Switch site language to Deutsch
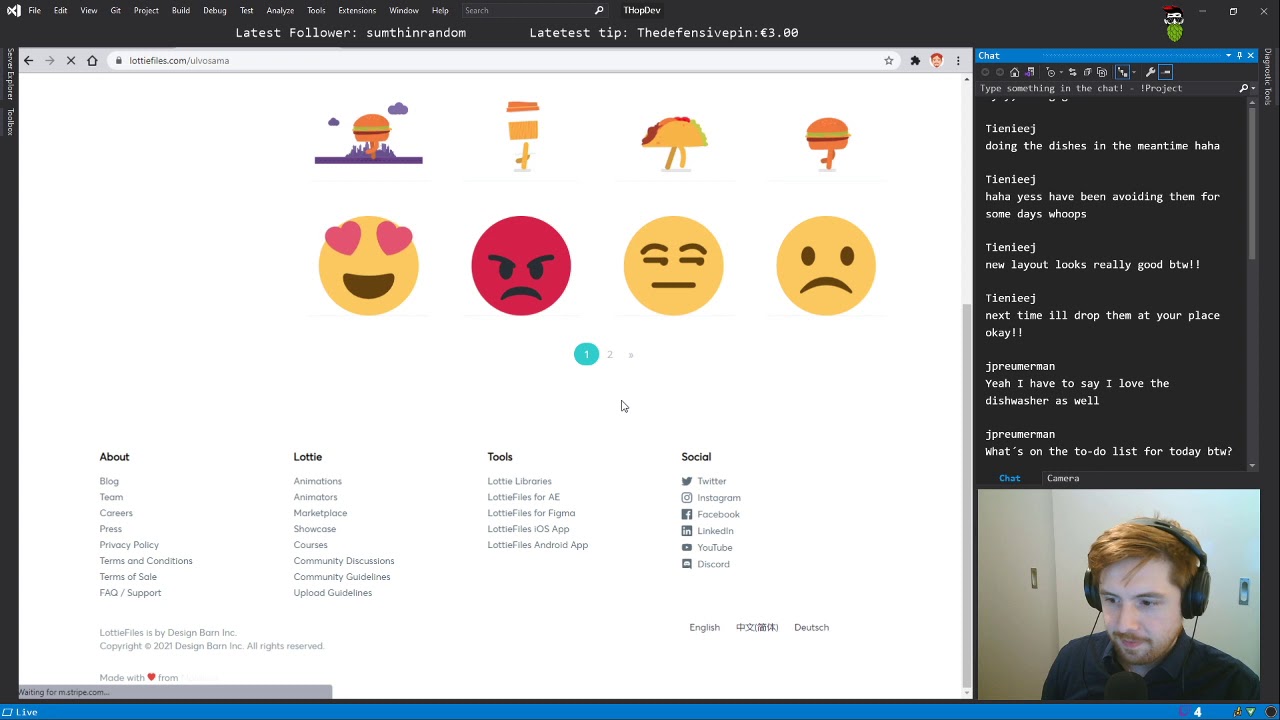The width and height of the screenshot is (1280, 720). 811,627
